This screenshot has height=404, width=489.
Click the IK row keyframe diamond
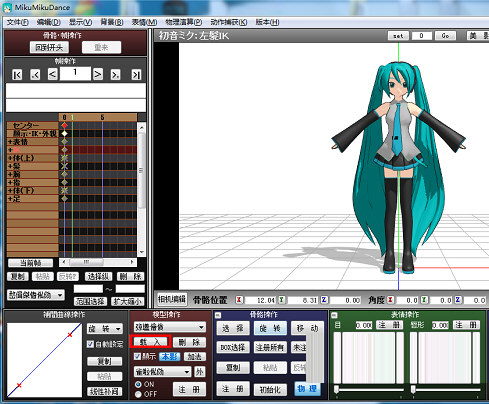(64, 150)
